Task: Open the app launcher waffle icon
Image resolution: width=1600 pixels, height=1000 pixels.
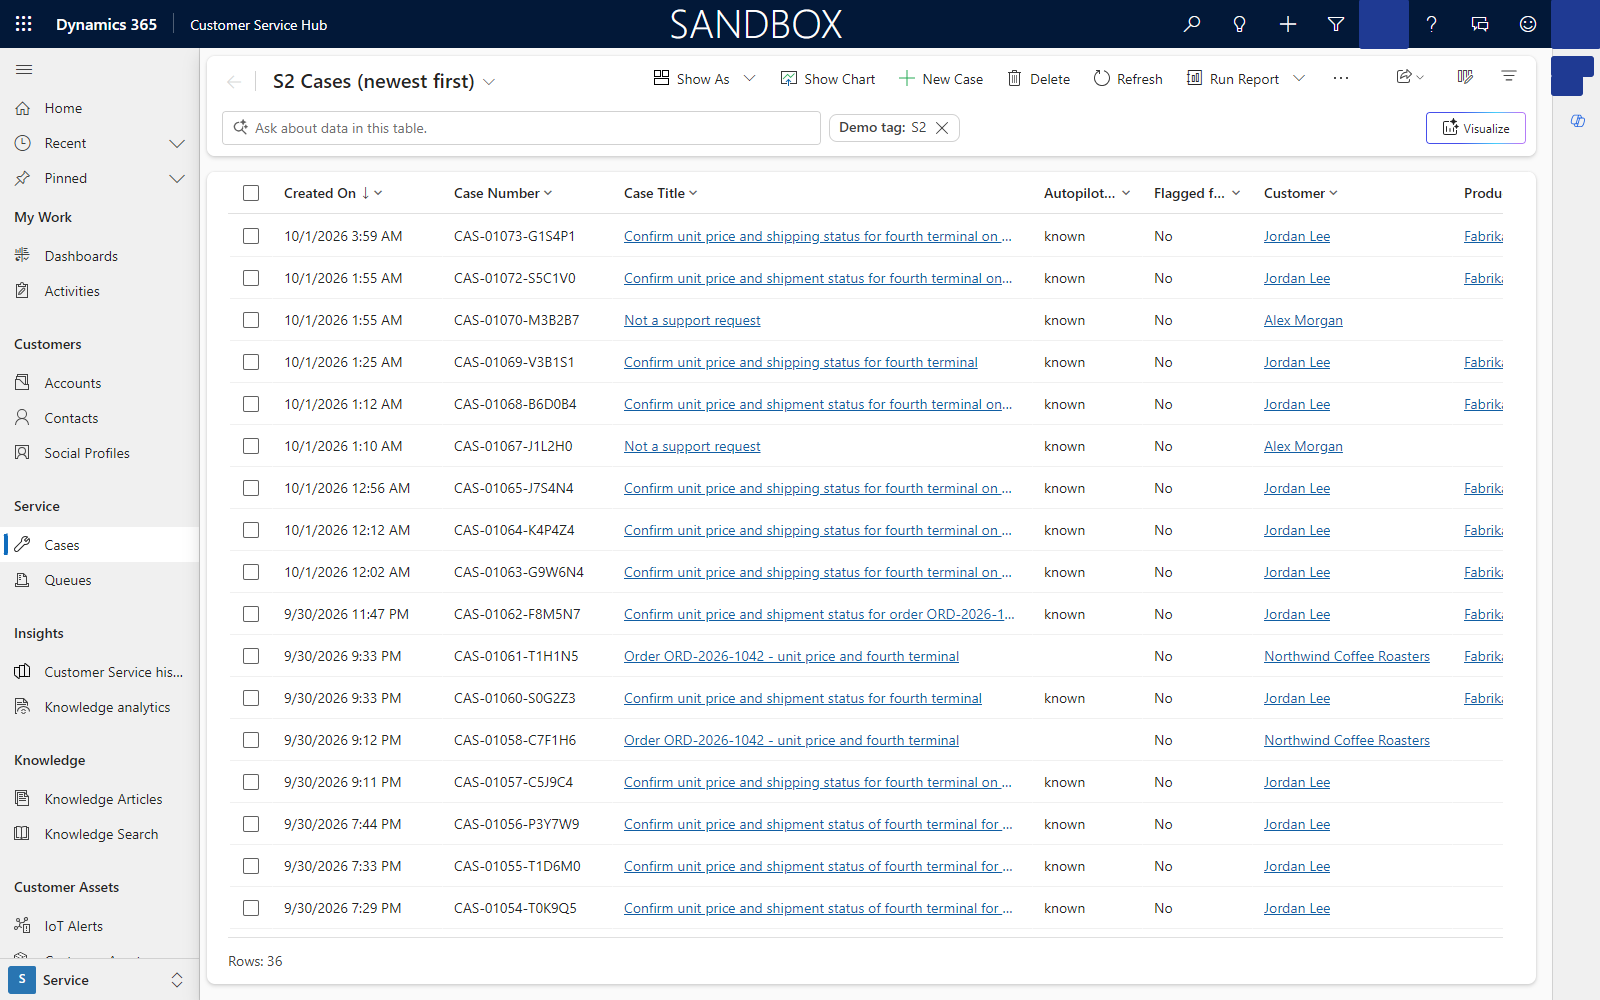Action: (24, 24)
